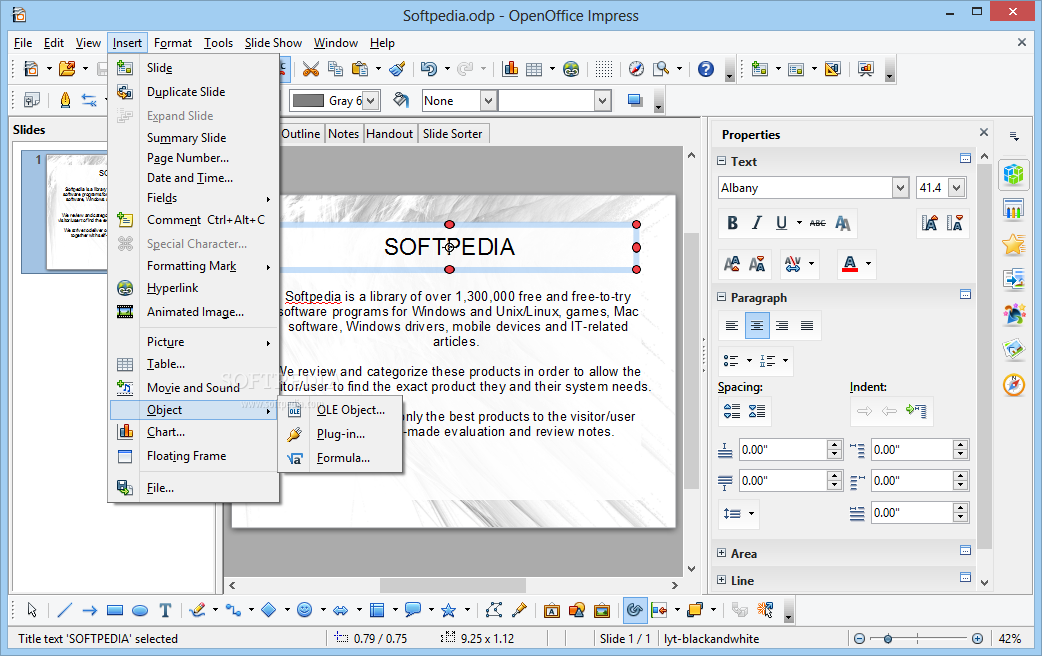Click the Cut scissors icon
Image resolution: width=1042 pixels, height=656 pixels.
[310, 68]
